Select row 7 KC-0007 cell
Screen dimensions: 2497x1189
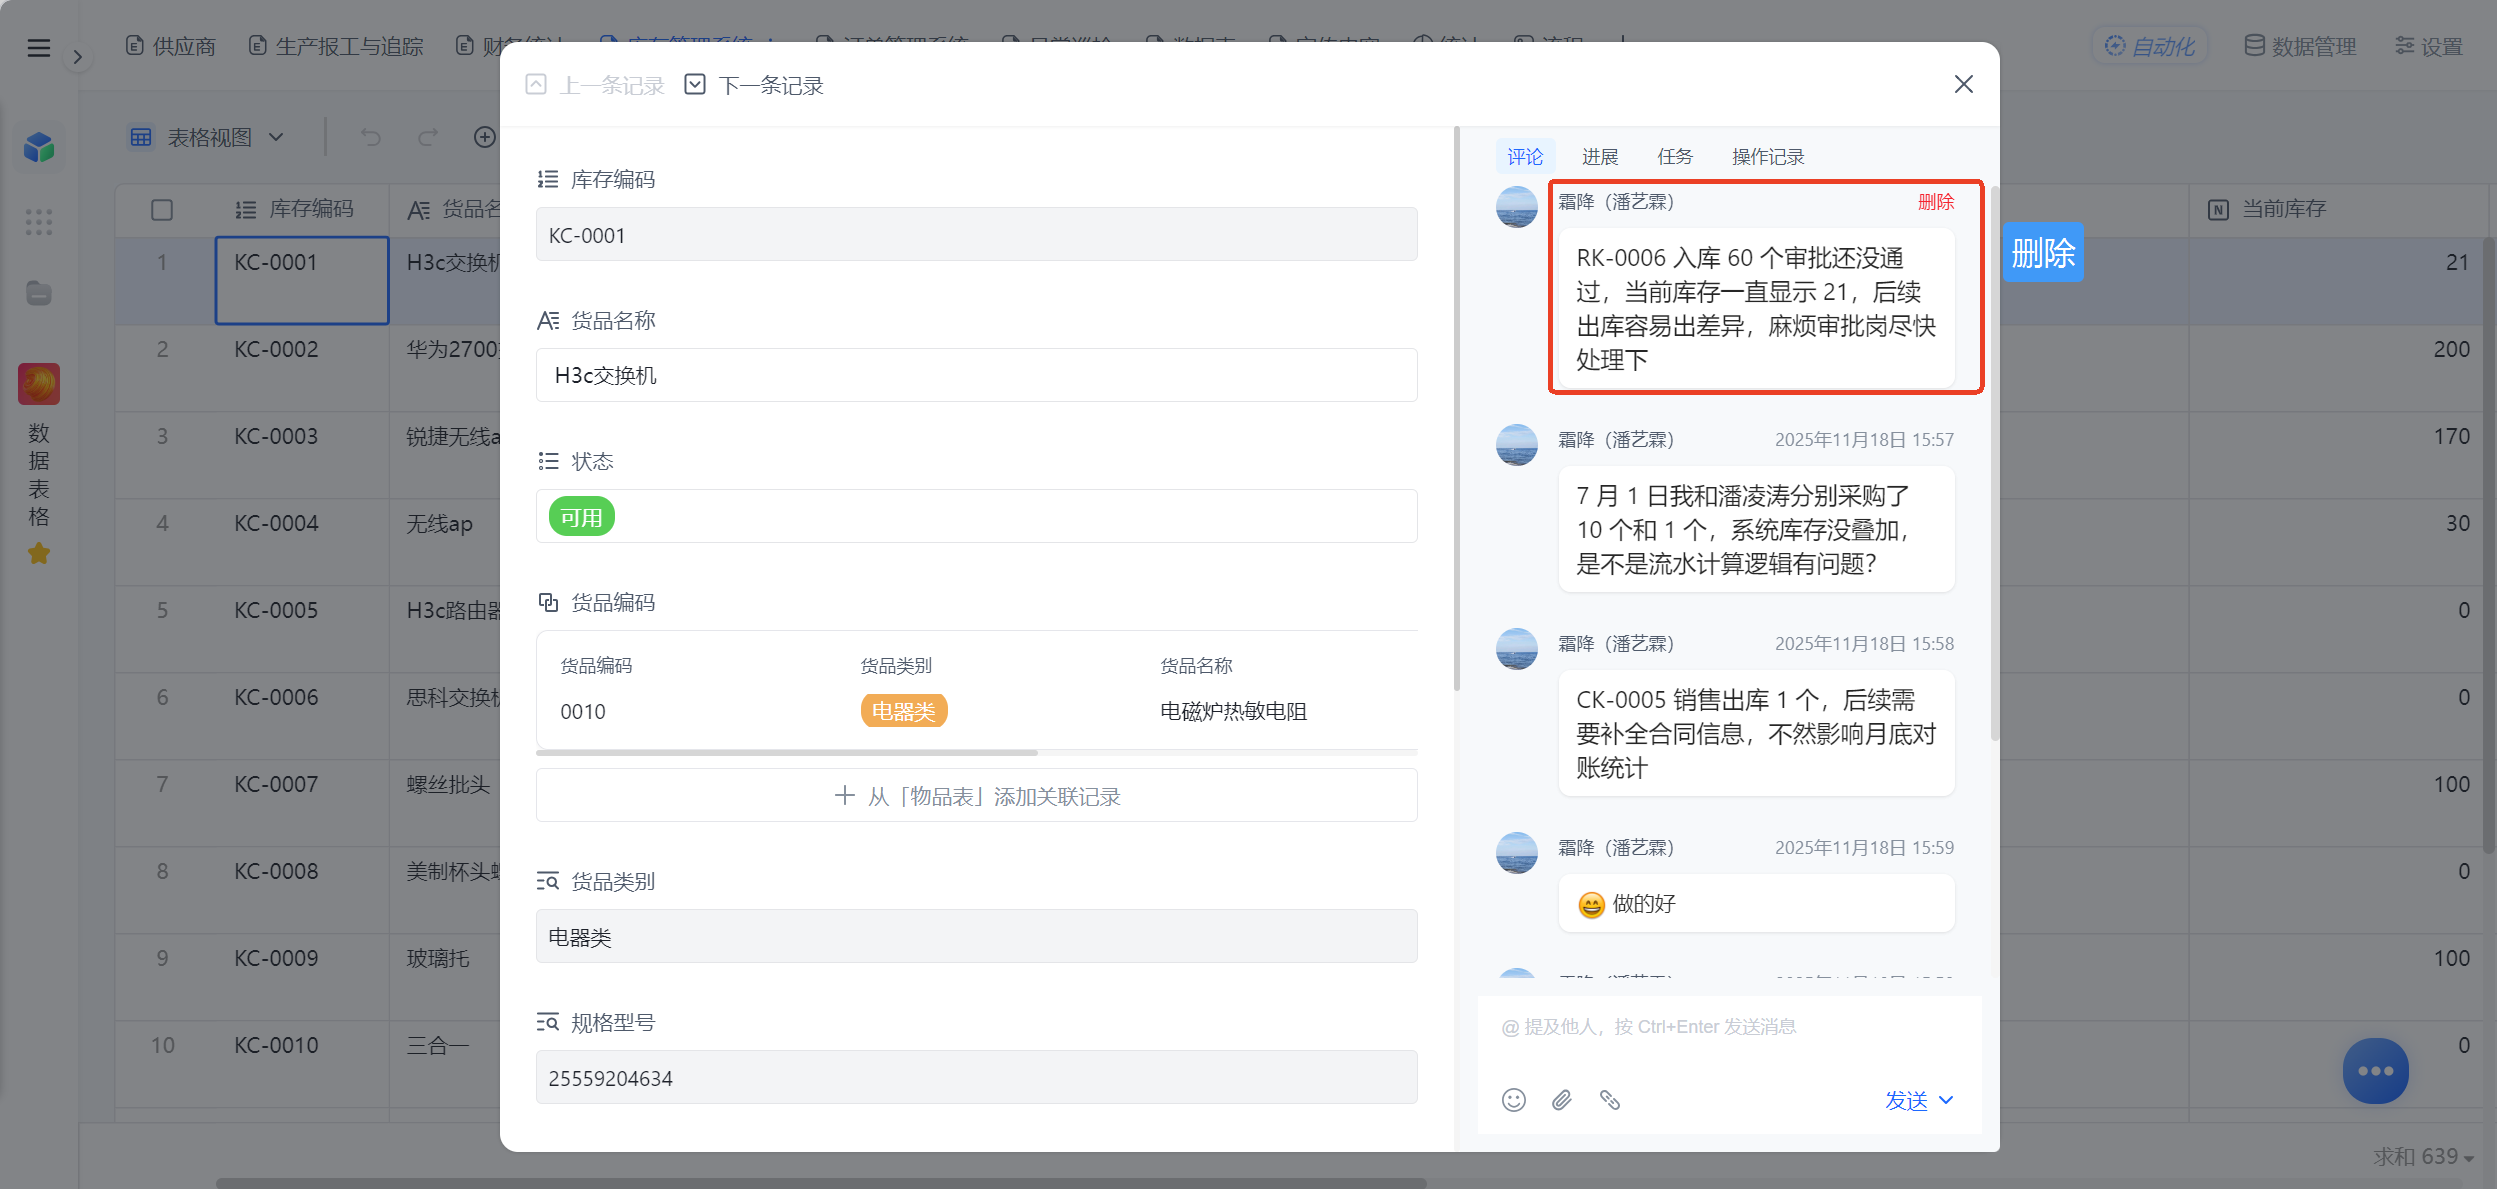pos(302,802)
